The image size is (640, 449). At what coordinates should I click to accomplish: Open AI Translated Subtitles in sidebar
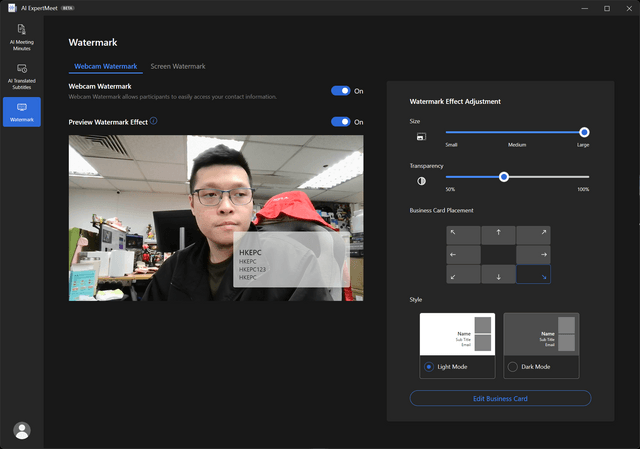22,76
